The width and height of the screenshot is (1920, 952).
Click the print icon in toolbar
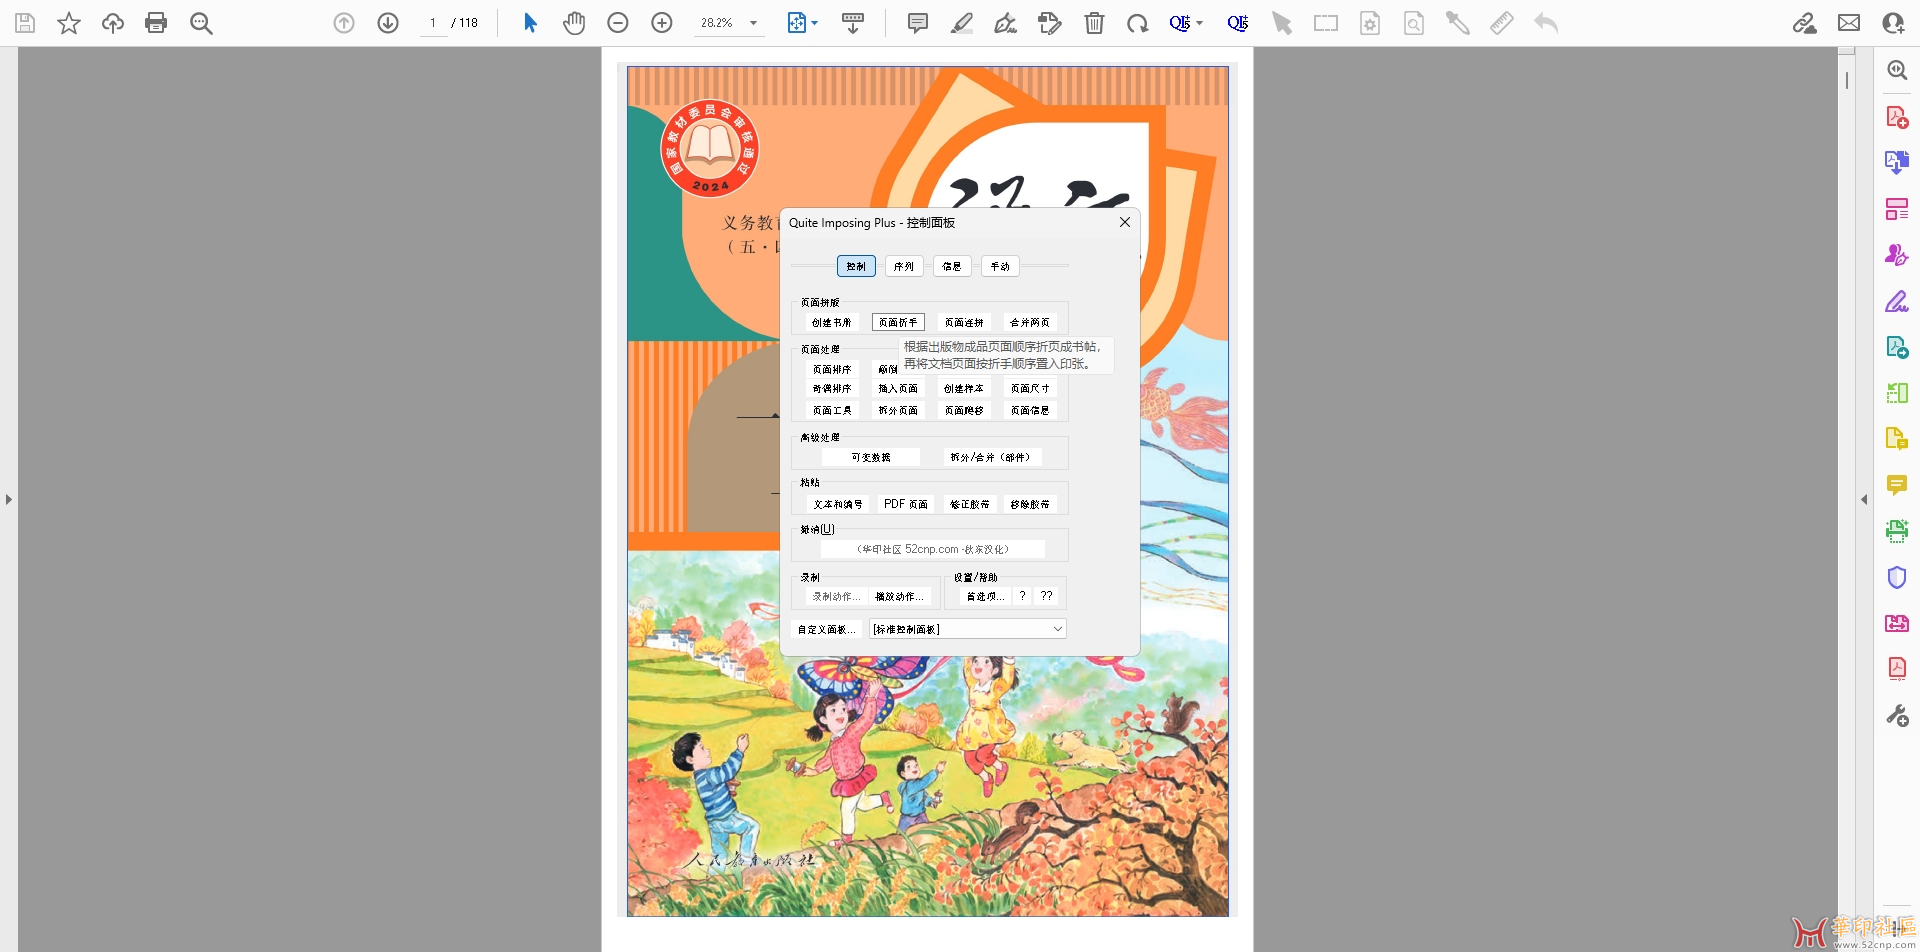pyautogui.click(x=156, y=23)
